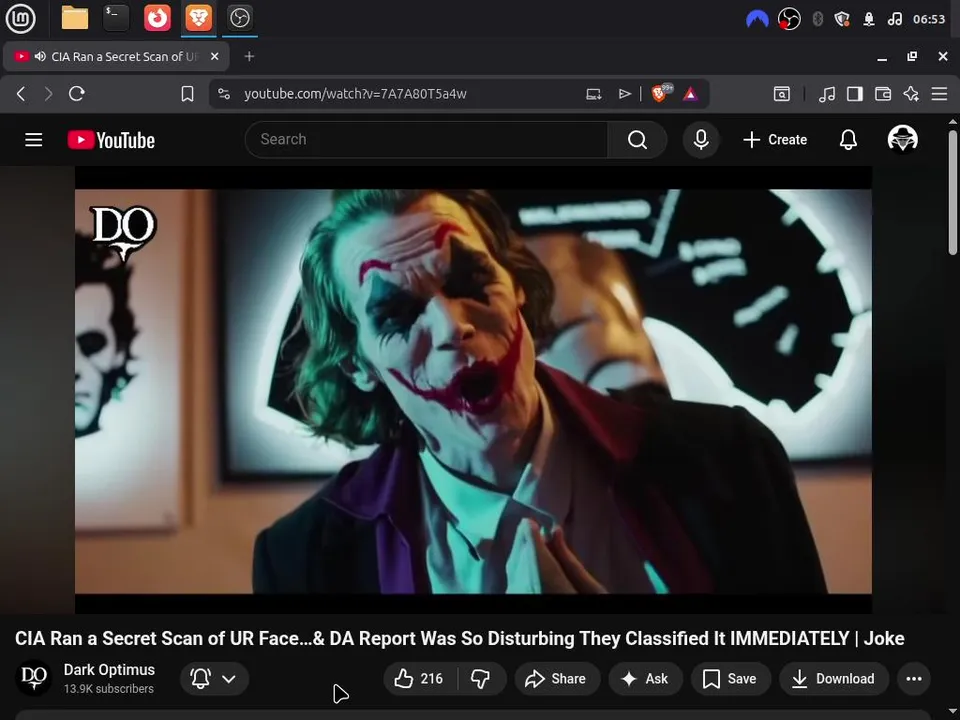The image size is (960, 720).
Task: Search with your voice microphone
Action: point(701,140)
